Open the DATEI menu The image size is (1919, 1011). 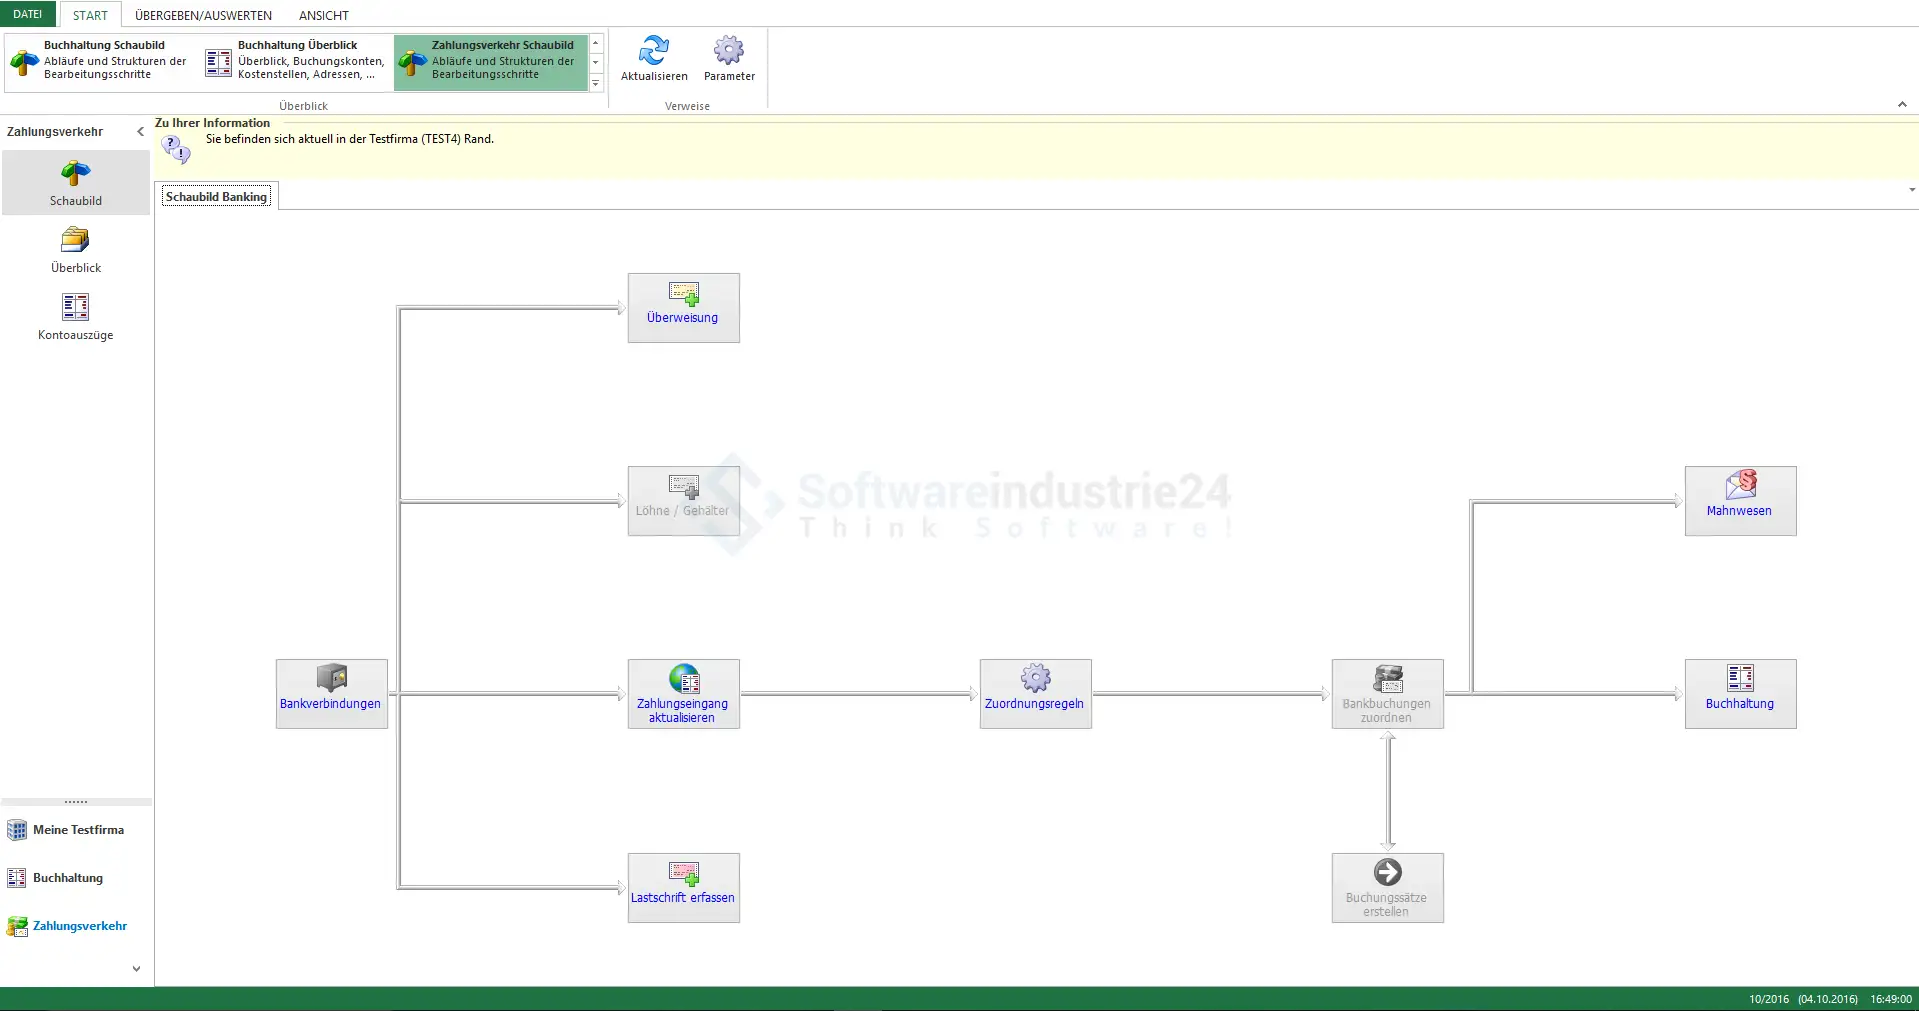(28, 14)
